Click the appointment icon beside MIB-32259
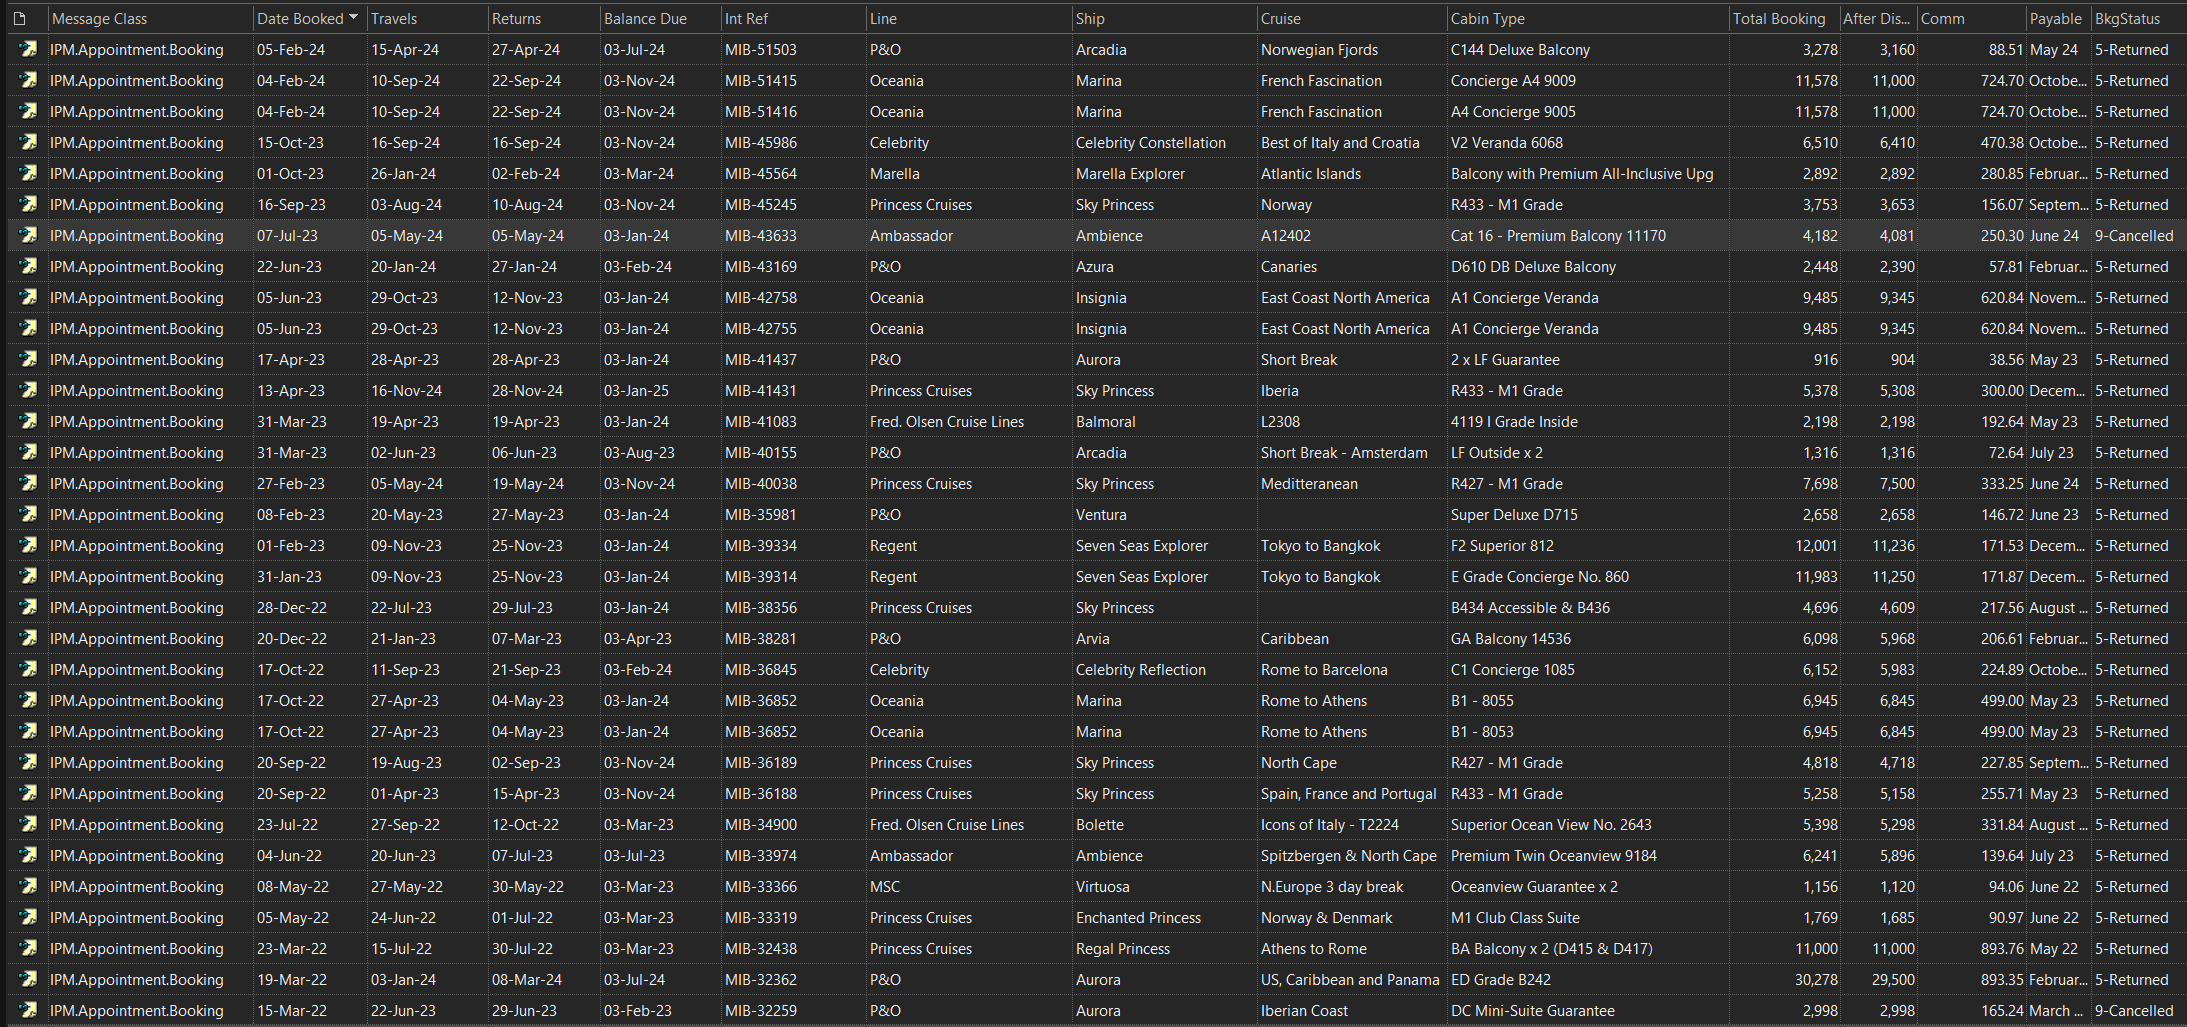 click(27, 1010)
